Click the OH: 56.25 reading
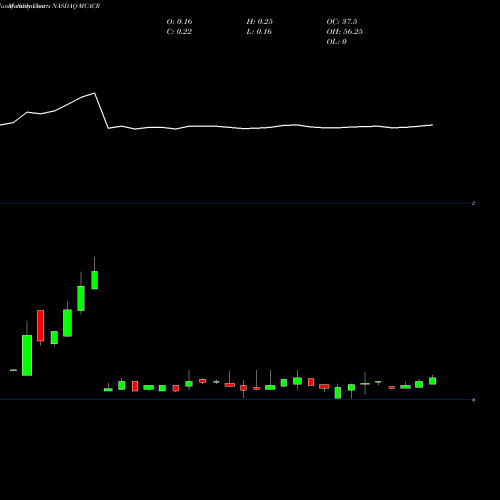 345,32
